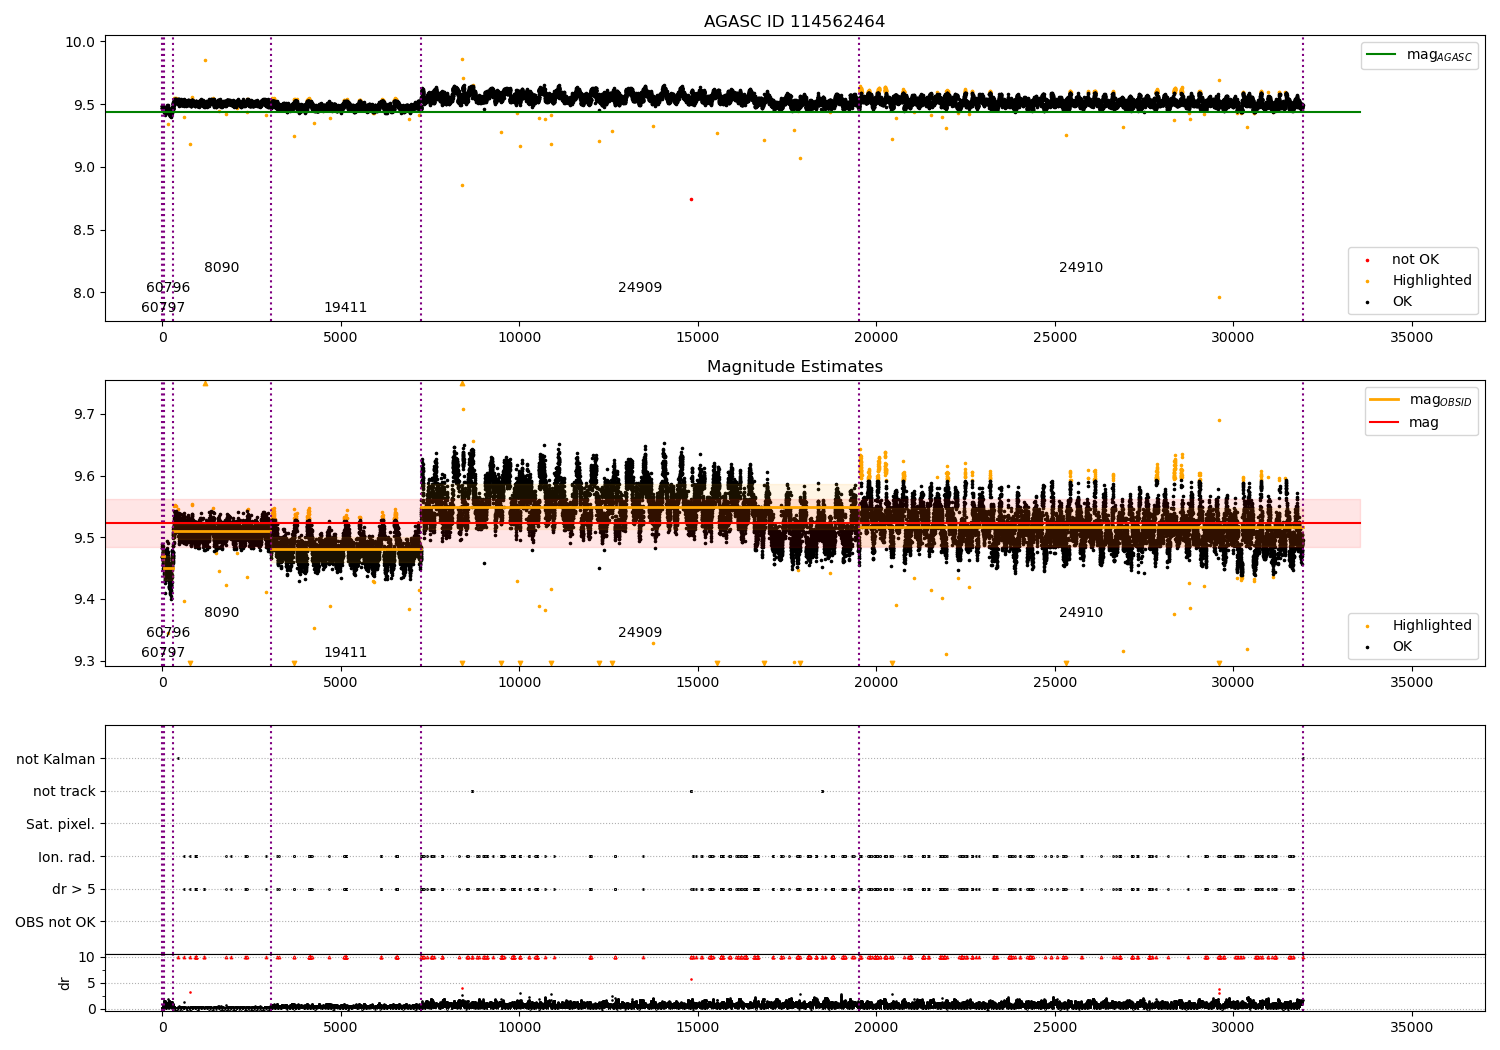Click the y-axis tick '9.3'
The image size is (1500, 1050).
point(84,661)
